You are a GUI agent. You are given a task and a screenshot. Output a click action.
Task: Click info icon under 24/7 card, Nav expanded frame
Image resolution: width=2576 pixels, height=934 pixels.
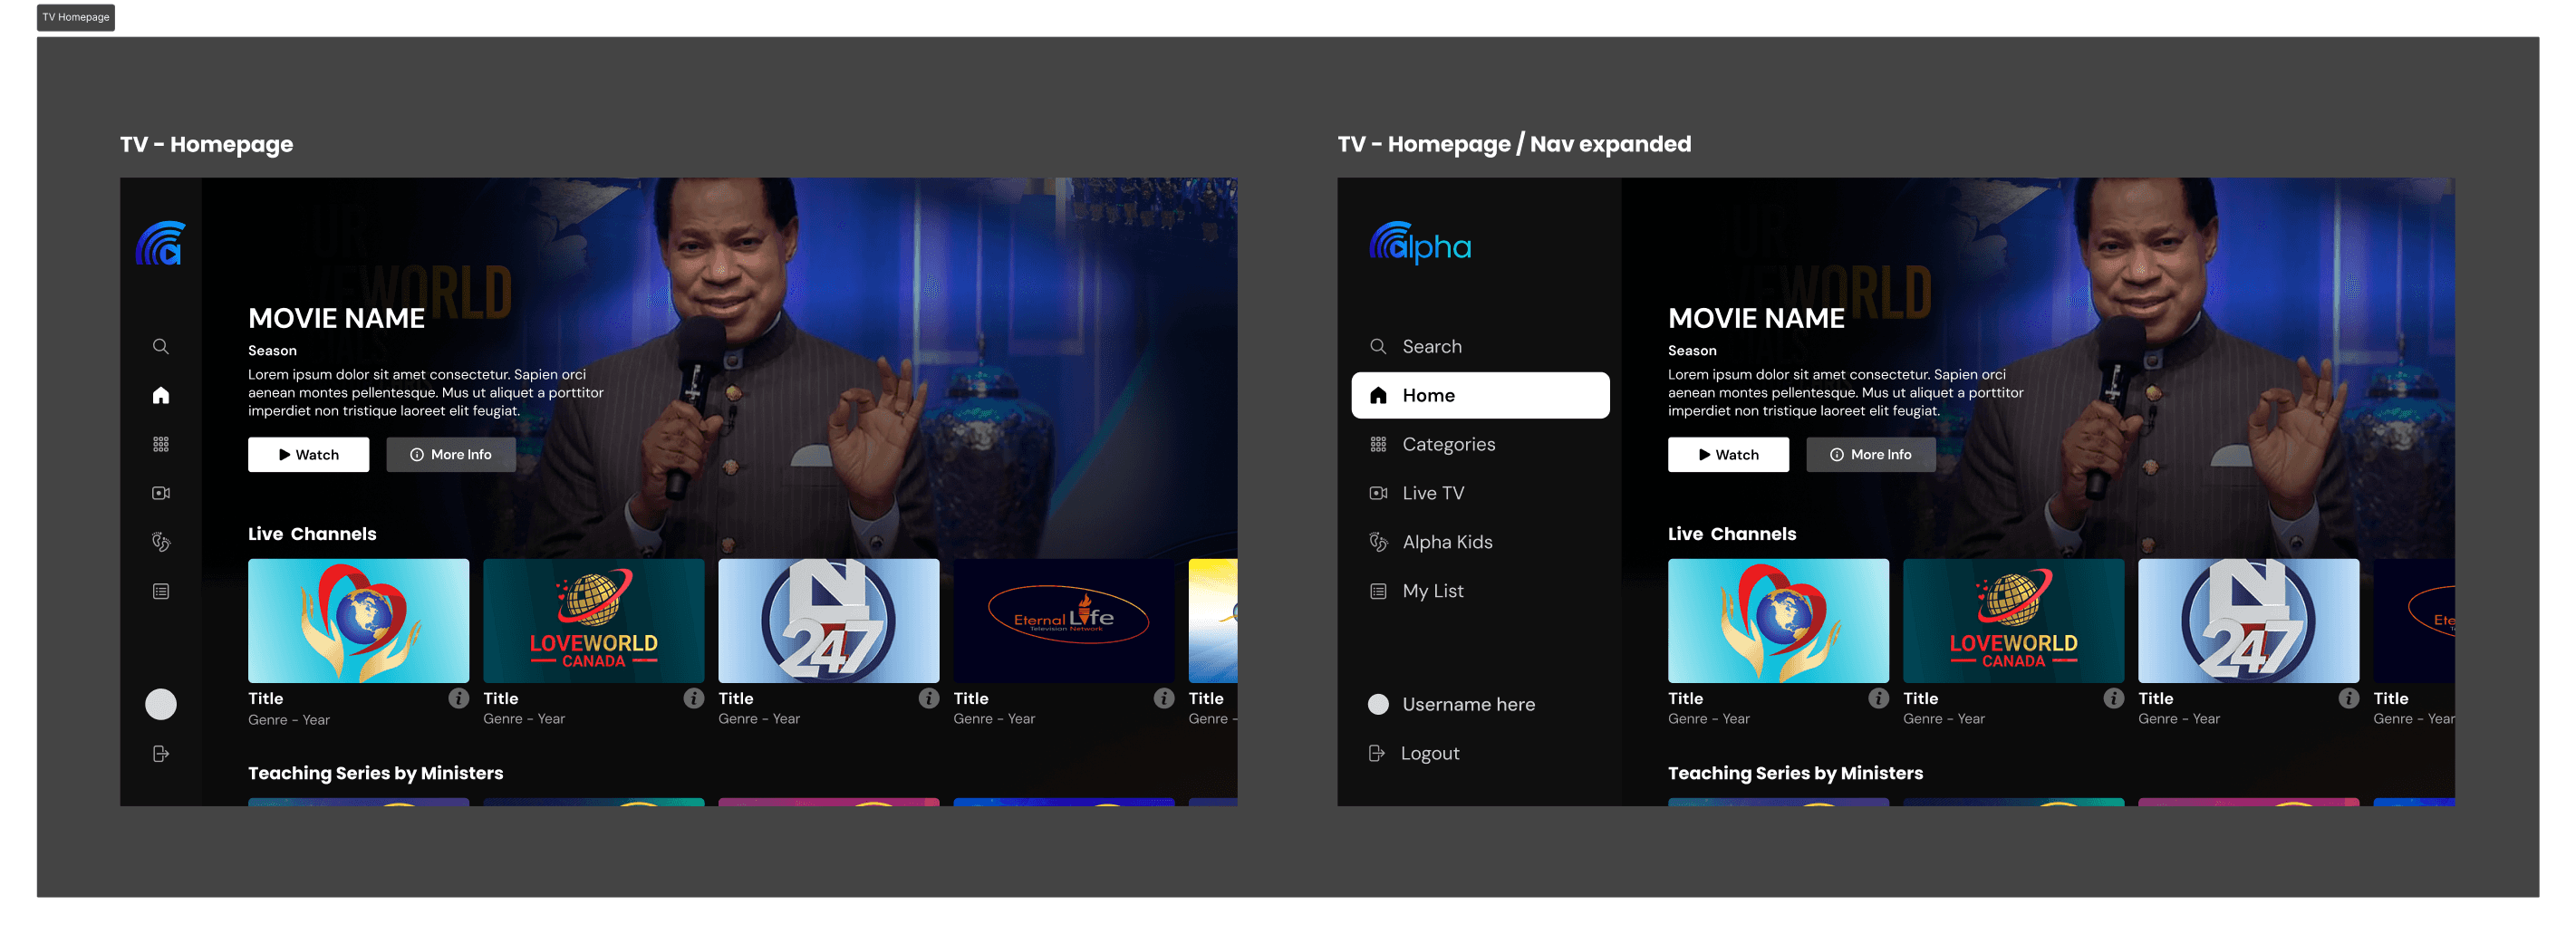(x=2348, y=698)
